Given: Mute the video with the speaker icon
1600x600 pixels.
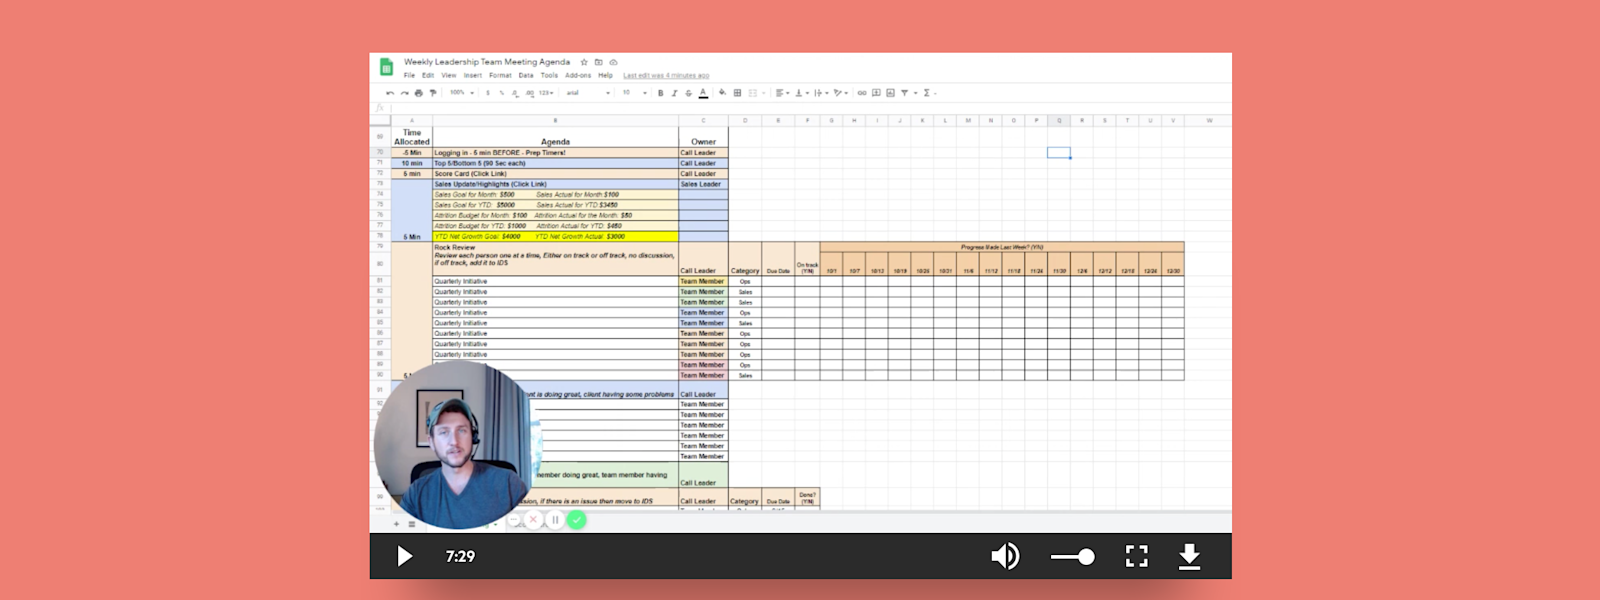Looking at the screenshot, I should pos(1005,556).
